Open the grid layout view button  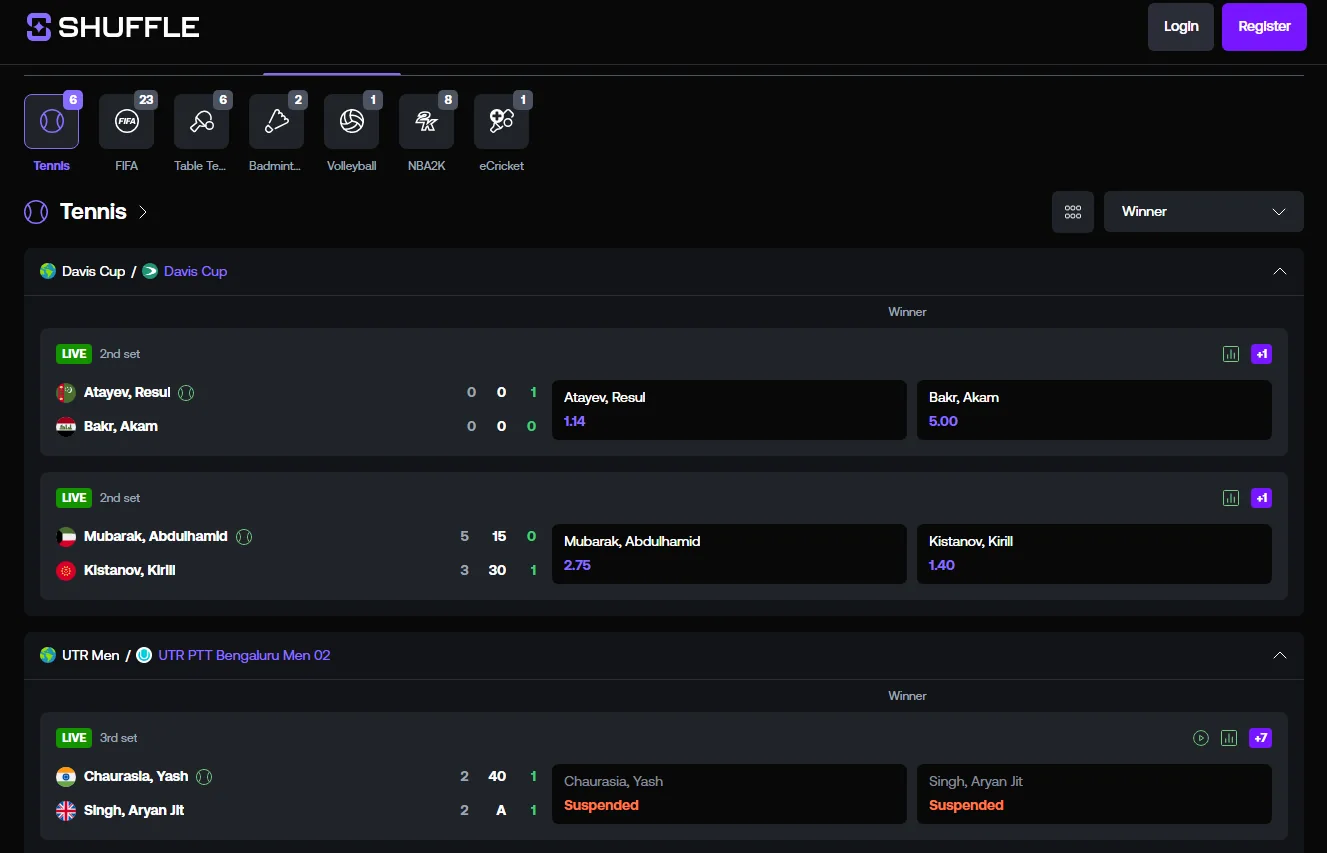pyautogui.click(x=1073, y=212)
